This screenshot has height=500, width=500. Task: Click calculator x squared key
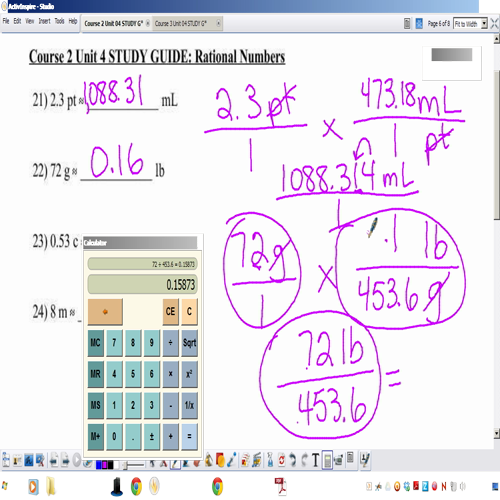point(189,374)
